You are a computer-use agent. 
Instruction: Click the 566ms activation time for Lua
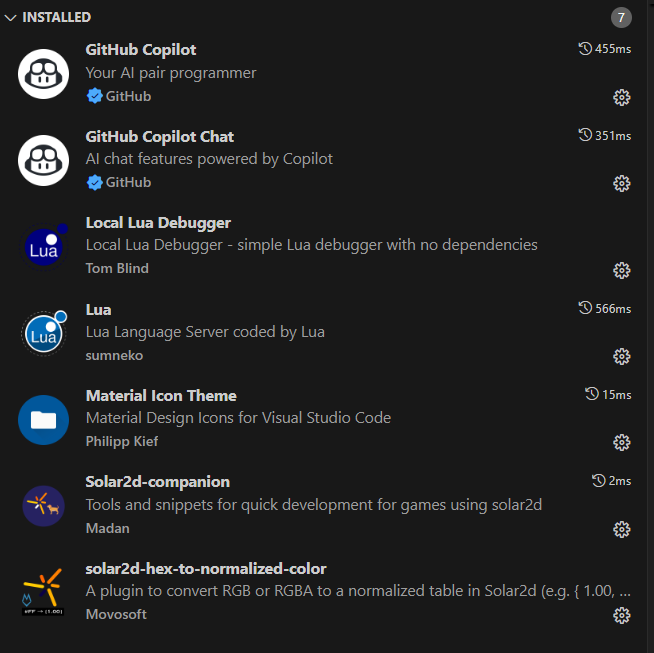[605, 309]
